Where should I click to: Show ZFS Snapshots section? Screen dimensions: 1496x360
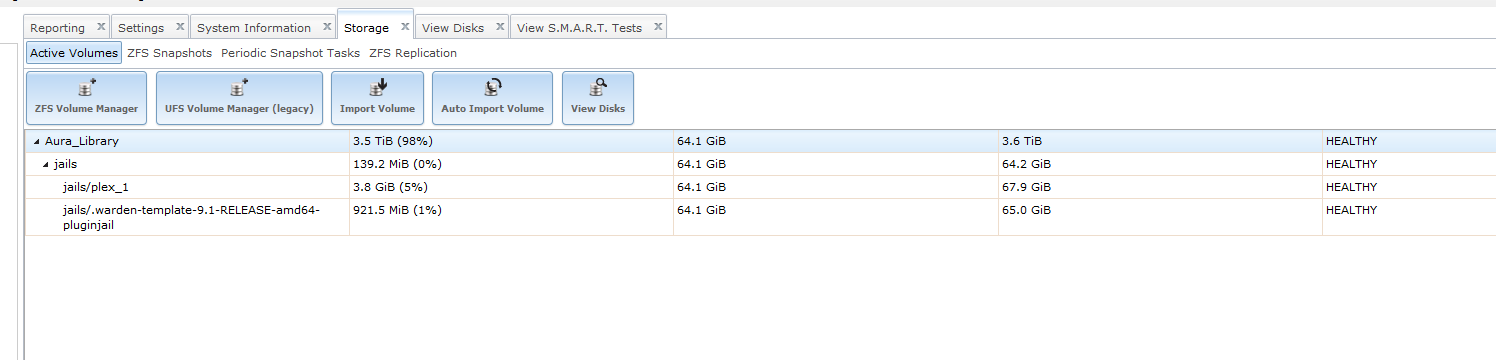pos(170,53)
